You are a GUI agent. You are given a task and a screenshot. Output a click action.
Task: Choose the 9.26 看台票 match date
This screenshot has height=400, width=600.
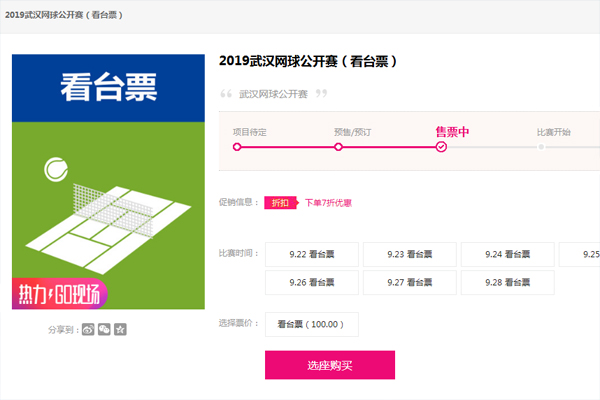312,282
